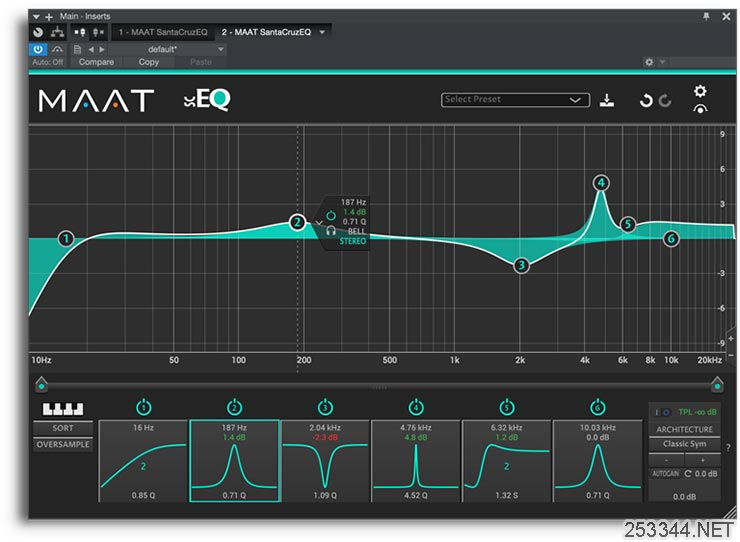Pin the plugin window
Image resolution: width=740 pixels, height=542 pixels.
706,17
